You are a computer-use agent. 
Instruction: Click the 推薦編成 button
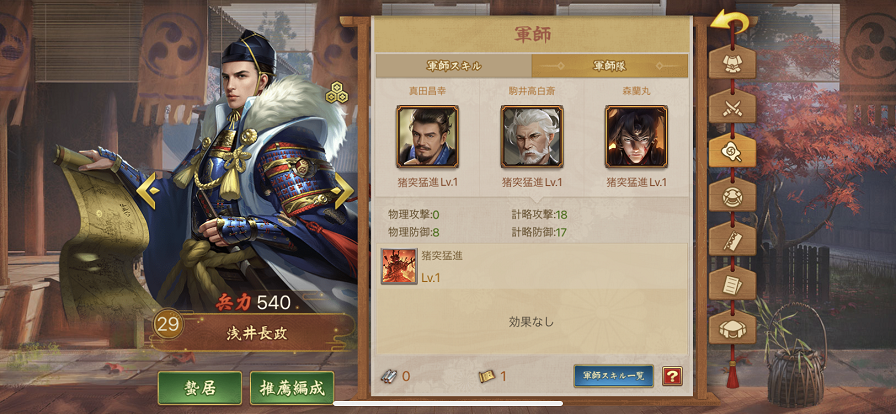292,388
